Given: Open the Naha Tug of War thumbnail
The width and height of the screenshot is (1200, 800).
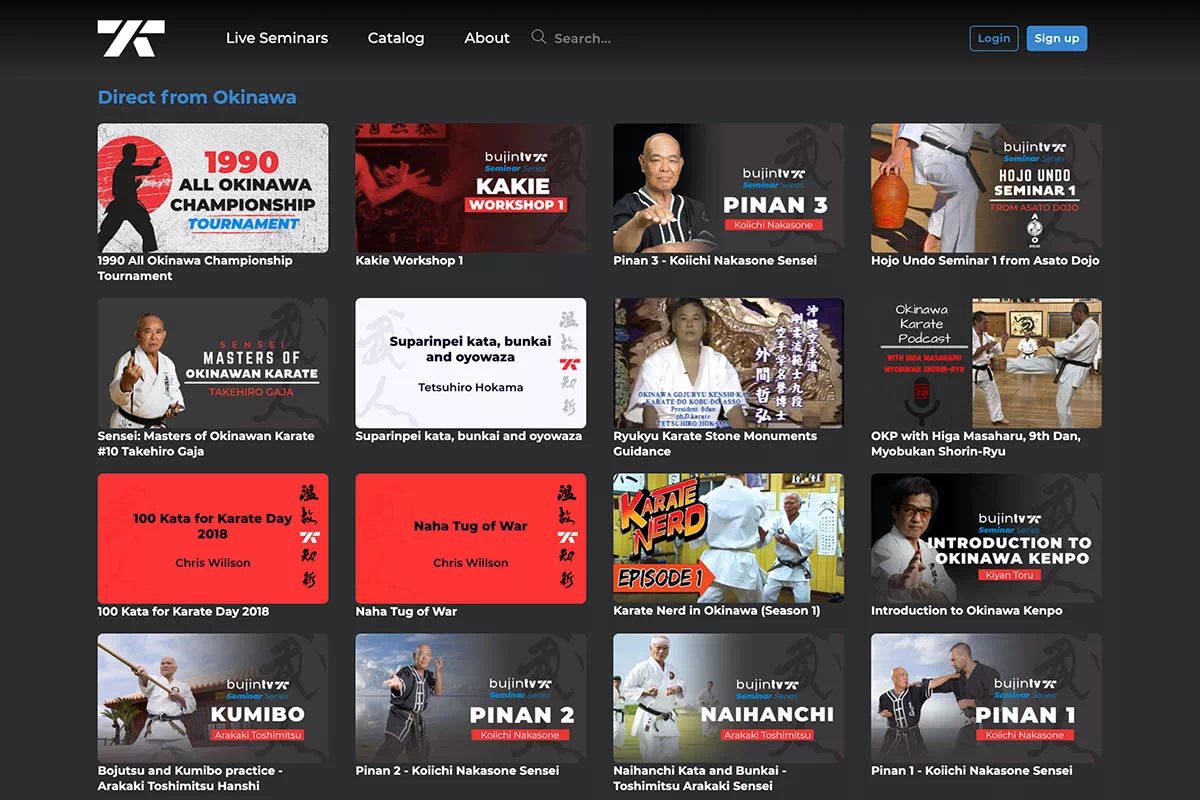Looking at the screenshot, I should [471, 538].
